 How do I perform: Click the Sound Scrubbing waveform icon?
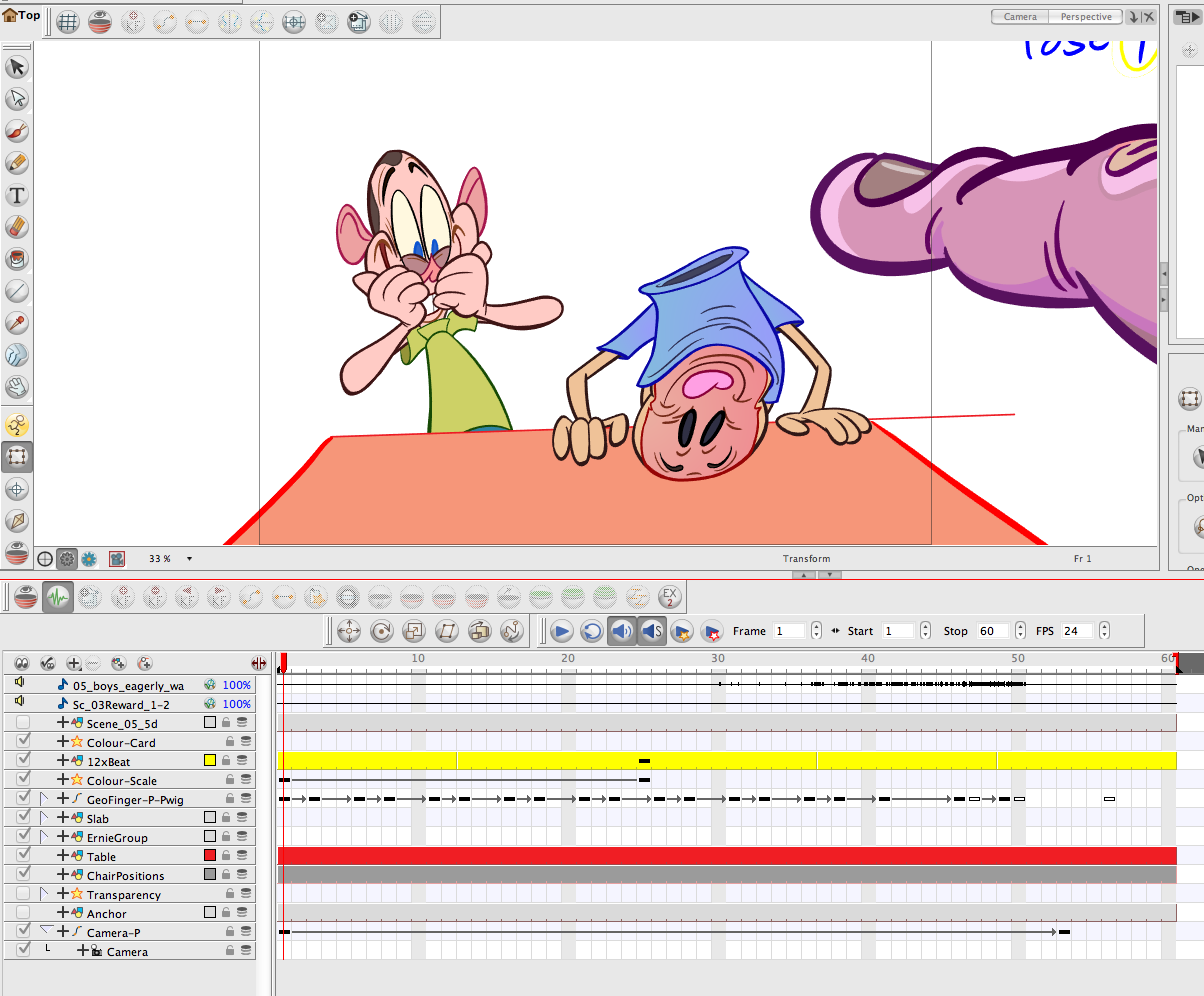click(x=58, y=598)
